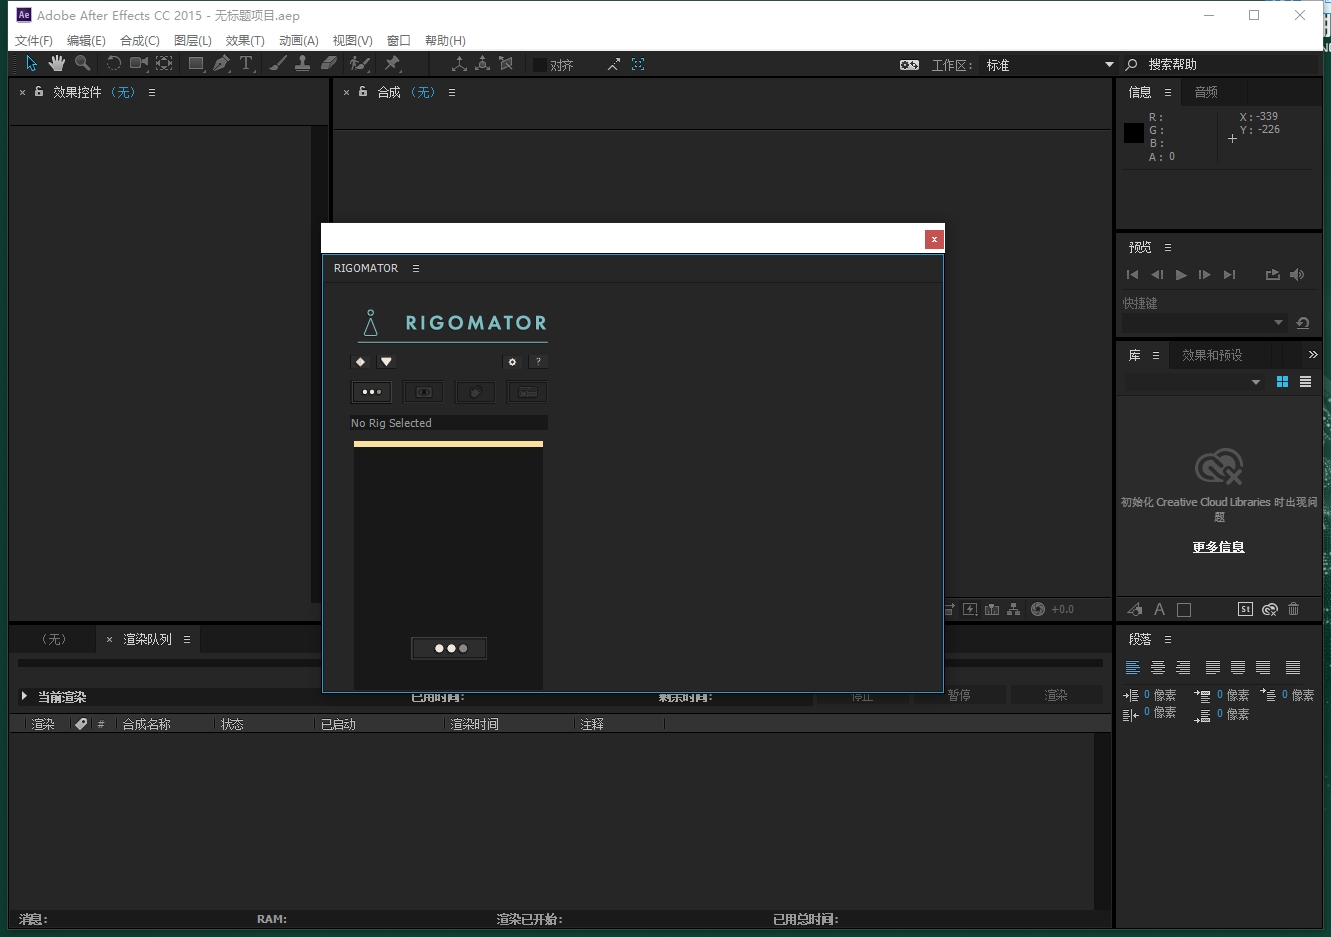Screen dimensions: 1331x937
Task: Jump to first frame in preview
Action: [1132, 274]
